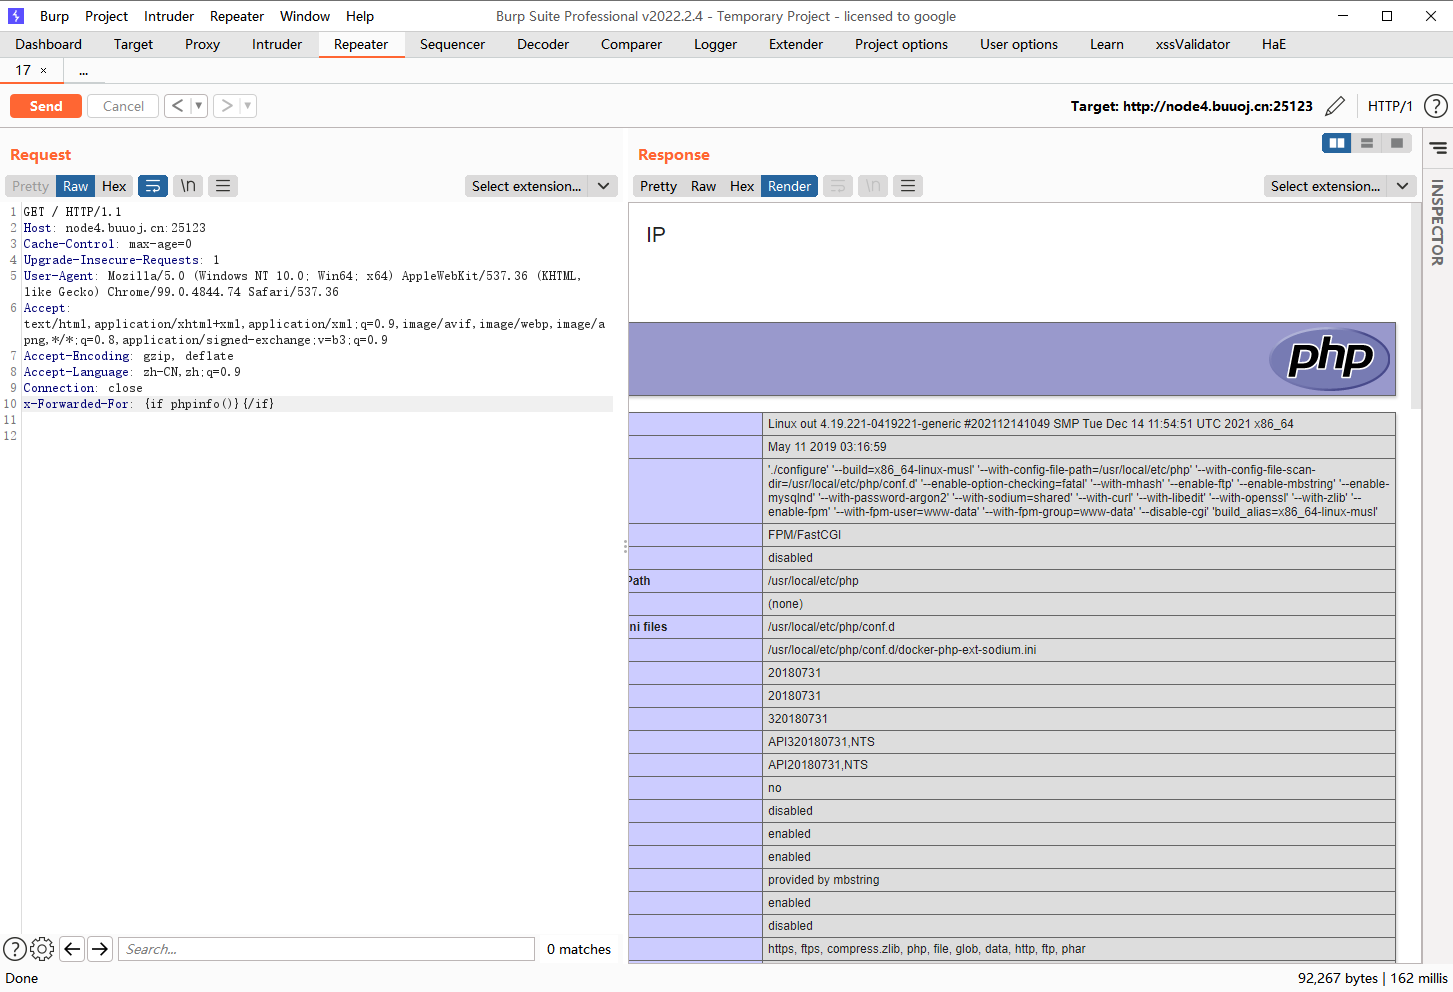Click the Cancel button
The image size is (1453, 992).
123,106
